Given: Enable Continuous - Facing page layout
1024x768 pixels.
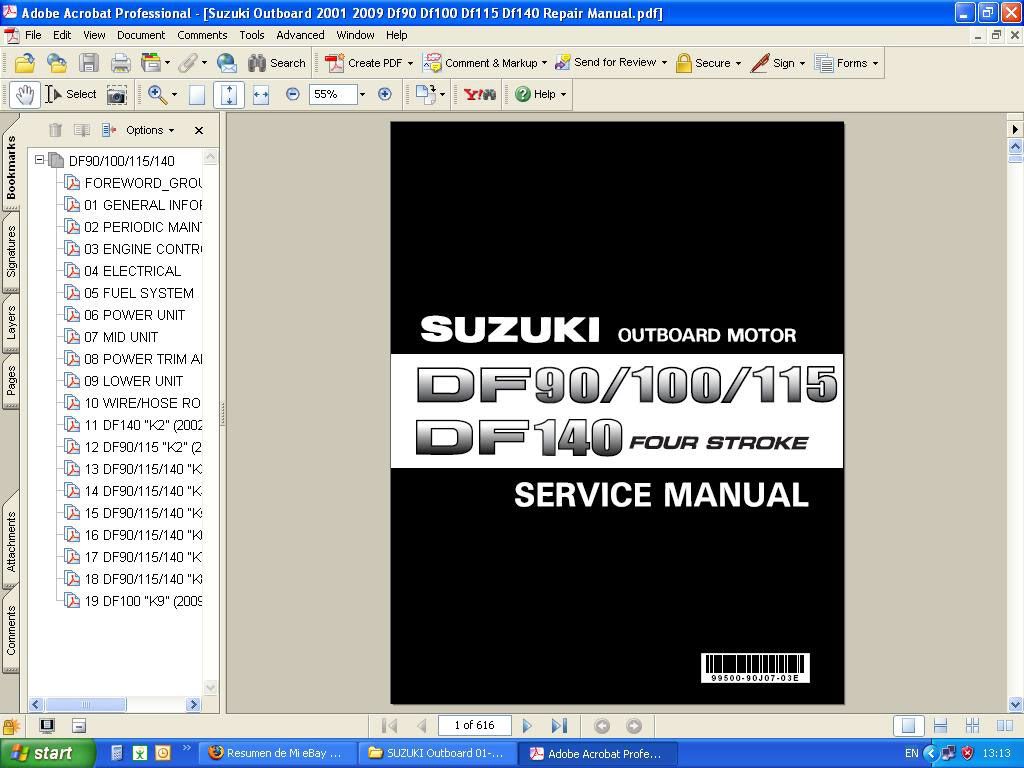Looking at the screenshot, I should coord(972,726).
